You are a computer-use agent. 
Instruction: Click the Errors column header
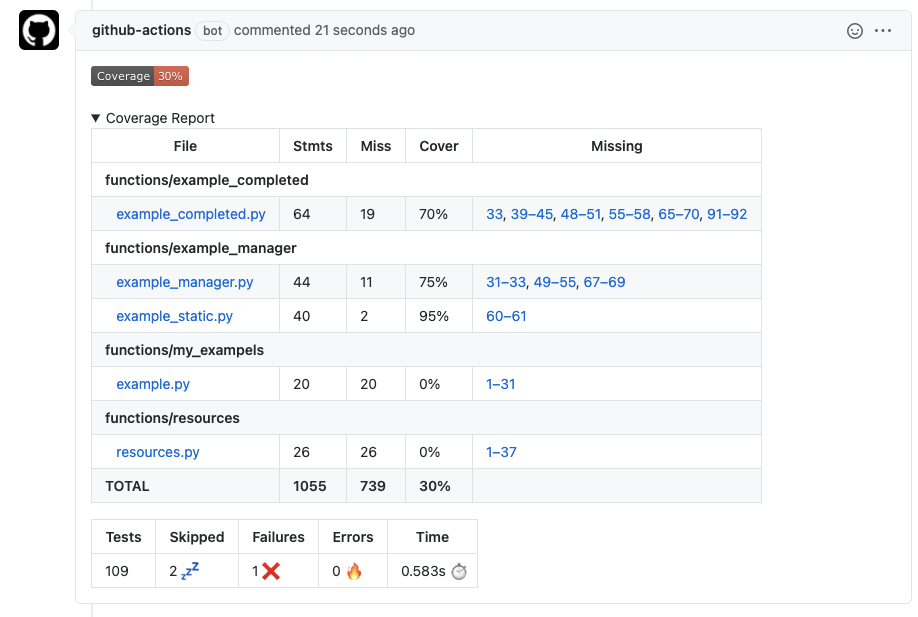pyautogui.click(x=353, y=537)
